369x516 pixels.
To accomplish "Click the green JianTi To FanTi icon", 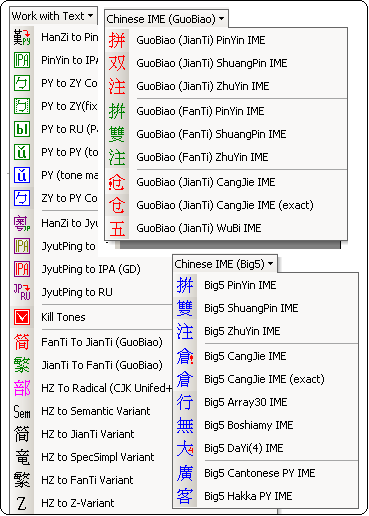I will pos(22,365).
